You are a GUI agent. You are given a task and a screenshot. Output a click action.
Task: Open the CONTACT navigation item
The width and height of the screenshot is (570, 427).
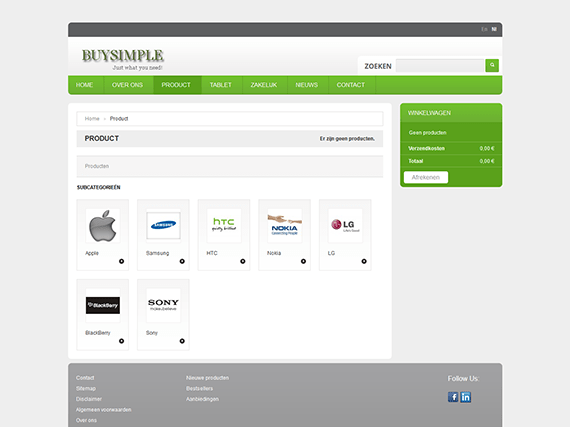tap(350, 85)
